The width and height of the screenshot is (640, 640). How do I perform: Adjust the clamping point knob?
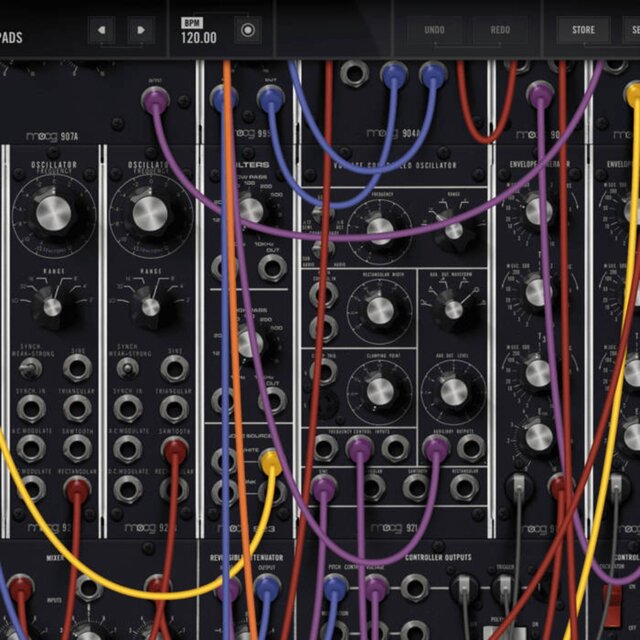tap(380, 391)
